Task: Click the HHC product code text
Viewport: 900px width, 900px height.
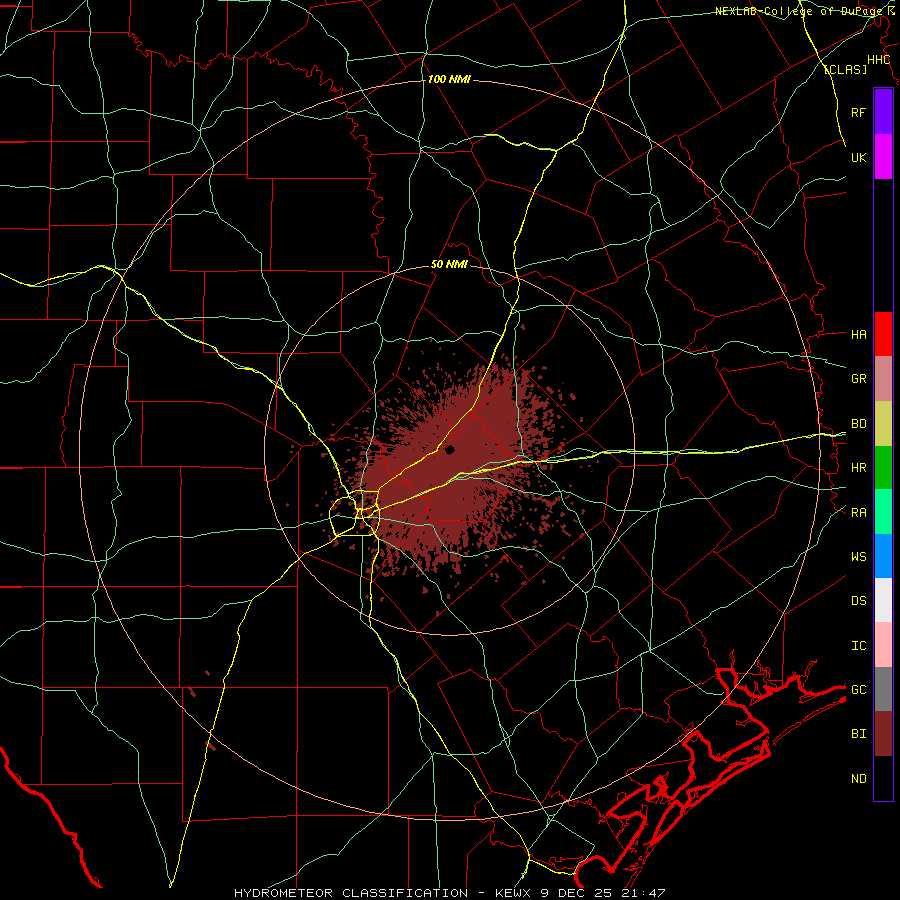Action: (879, 60)
